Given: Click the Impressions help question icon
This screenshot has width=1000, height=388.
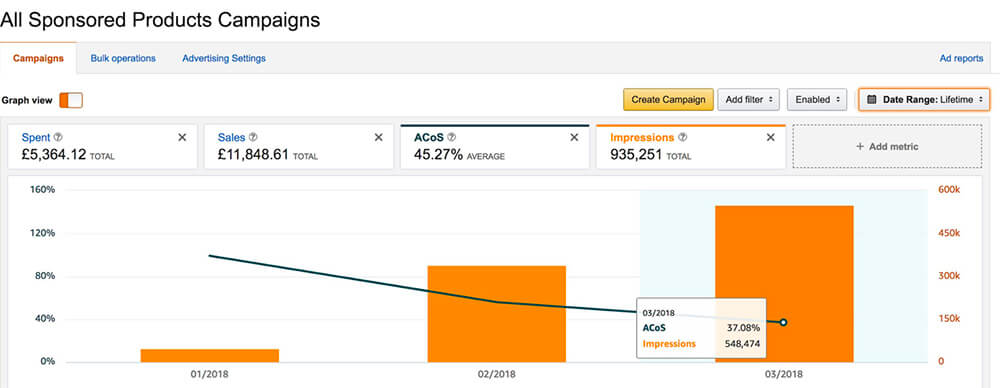Looking at the screenshot, I should pyautogui.click(x=683, y=137).
